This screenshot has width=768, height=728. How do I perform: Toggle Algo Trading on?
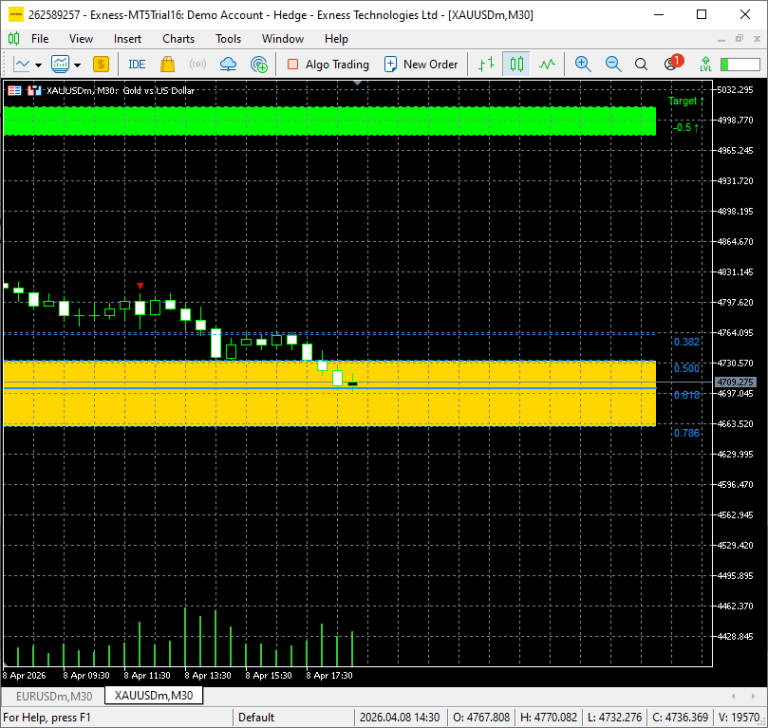pos(328,64)
